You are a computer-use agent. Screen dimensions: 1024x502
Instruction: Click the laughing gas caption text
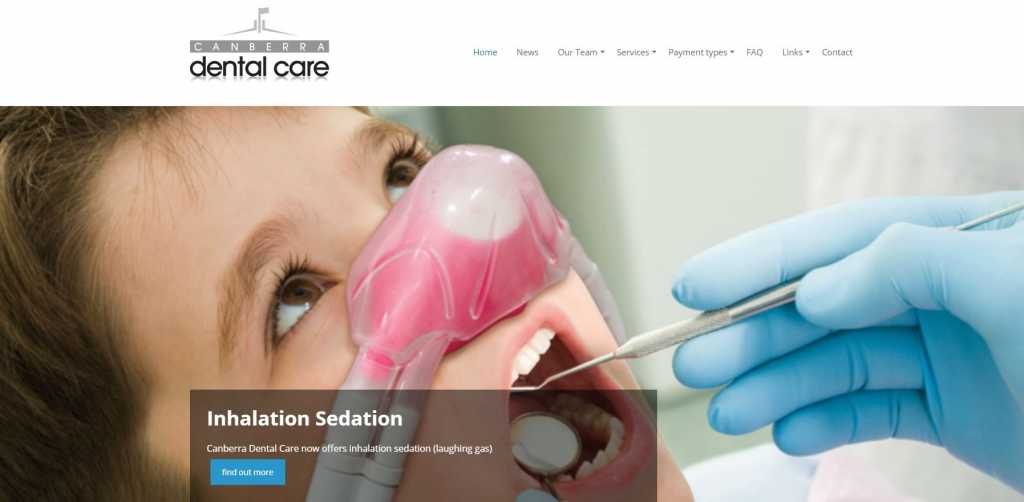pyautogui.click(x=349, y=448)
